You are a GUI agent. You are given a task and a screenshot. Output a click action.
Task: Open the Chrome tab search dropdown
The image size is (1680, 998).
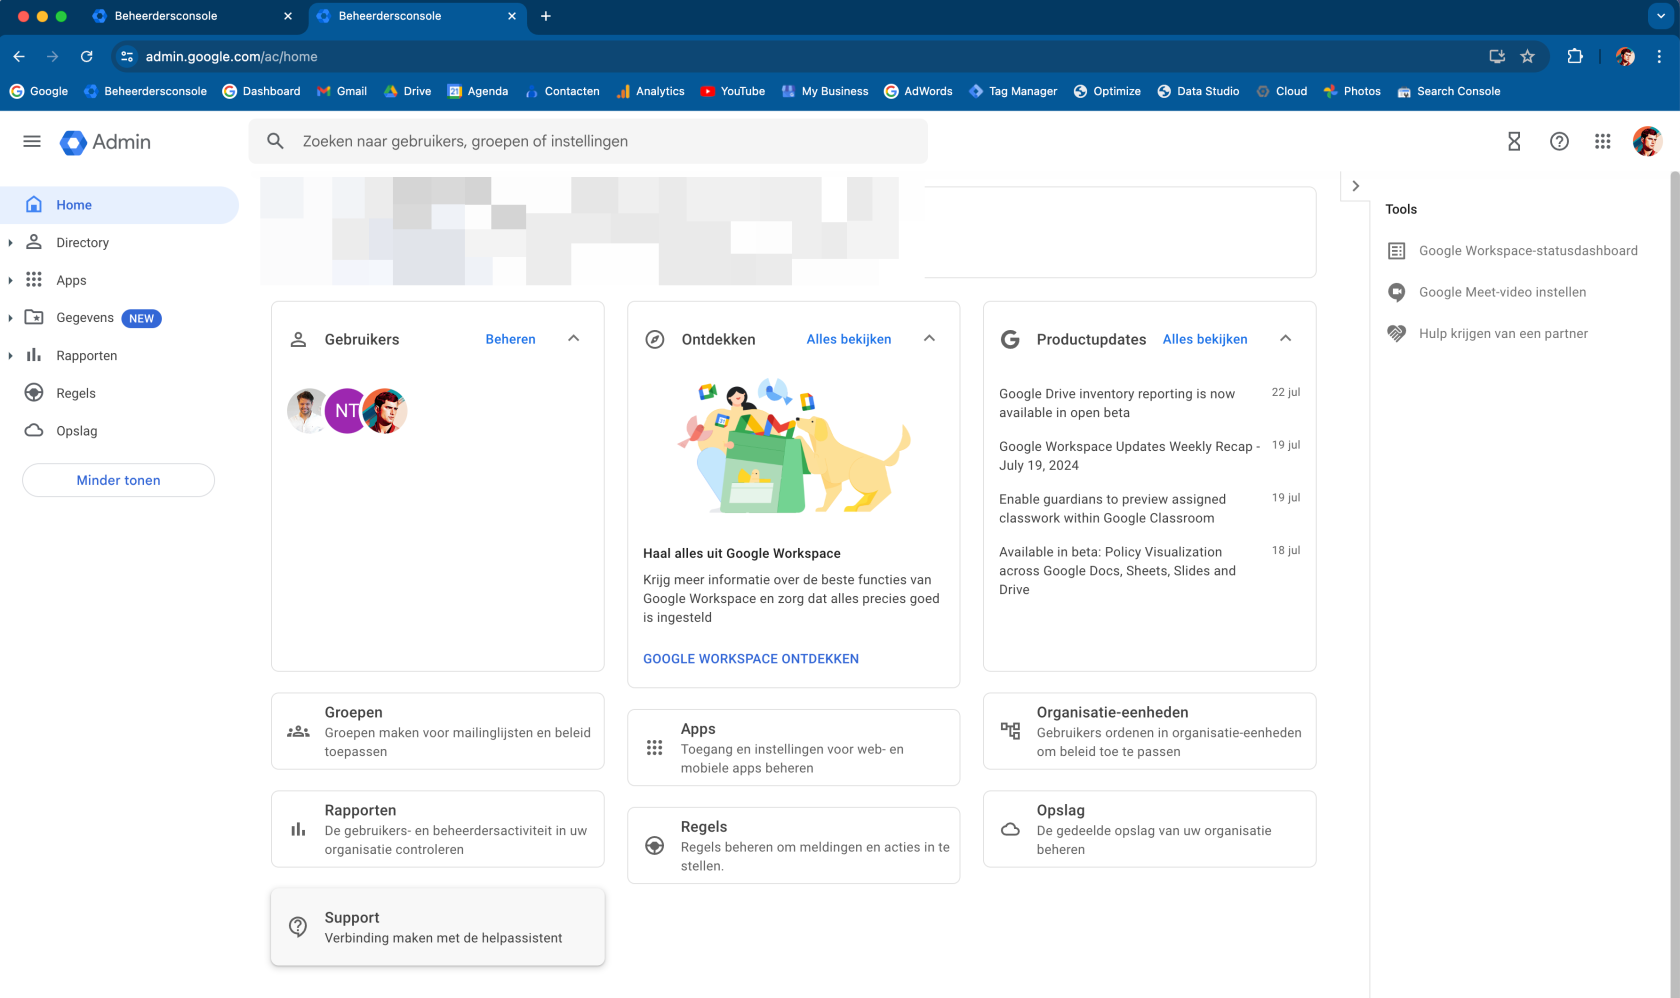tap(1661, 16)
